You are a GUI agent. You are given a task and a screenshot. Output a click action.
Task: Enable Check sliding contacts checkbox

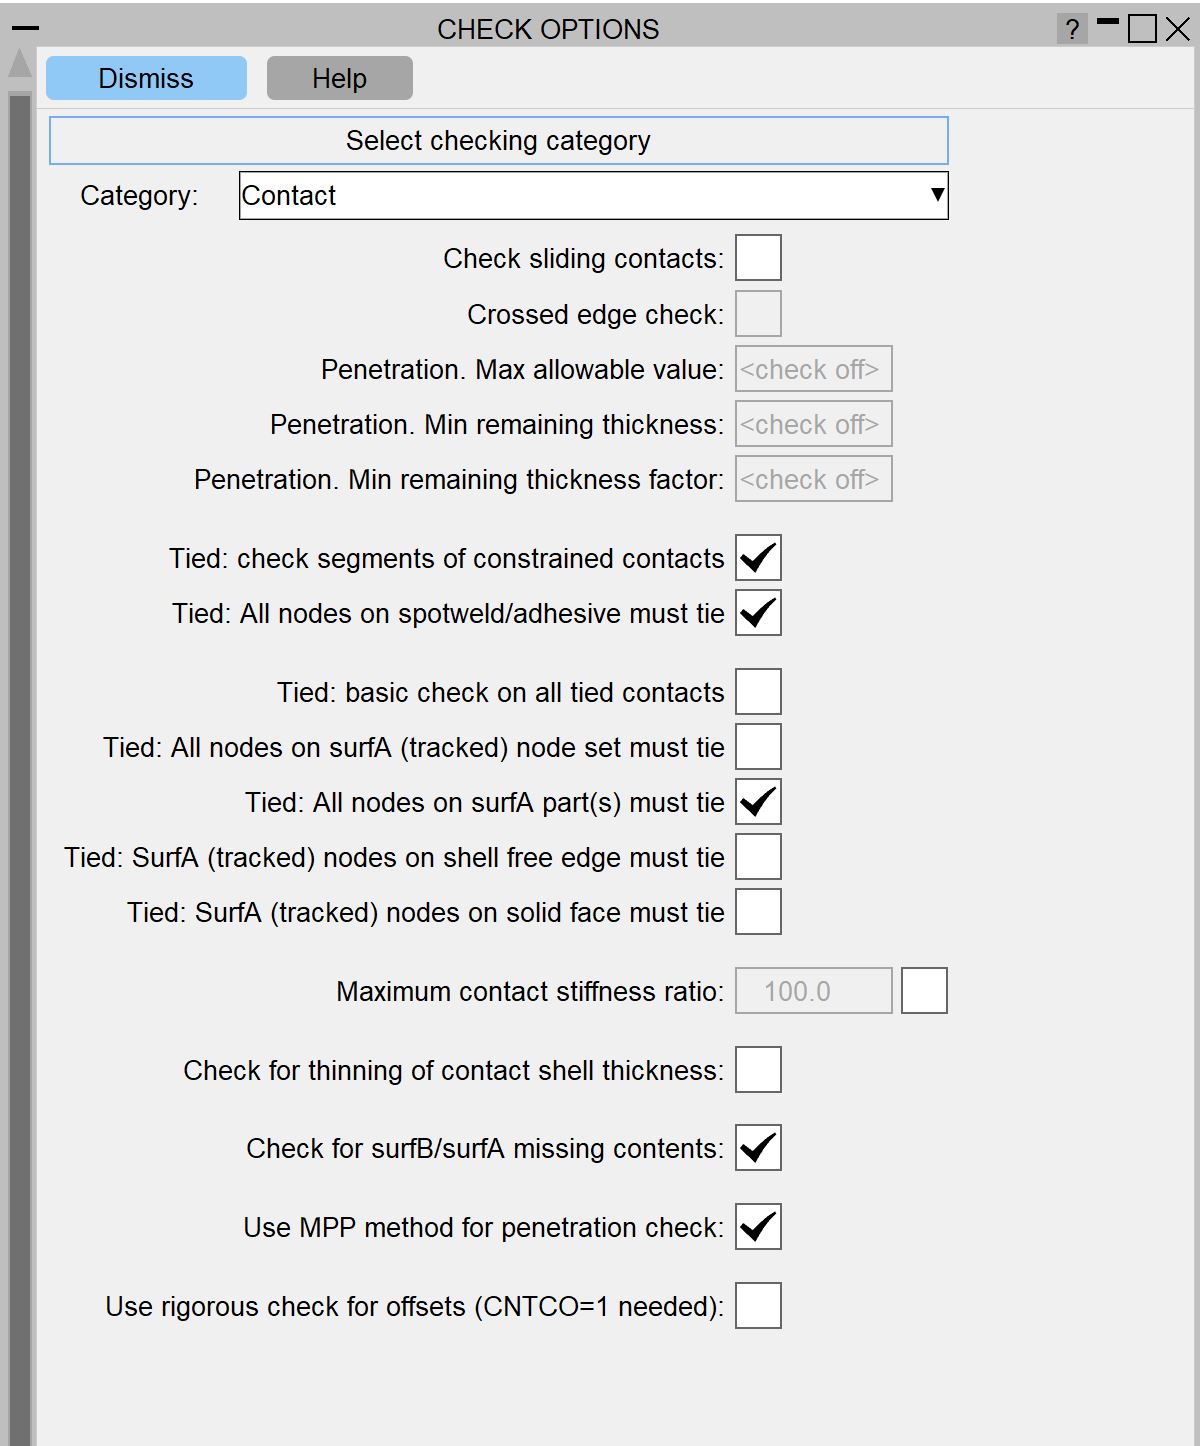tap(758, 258)
